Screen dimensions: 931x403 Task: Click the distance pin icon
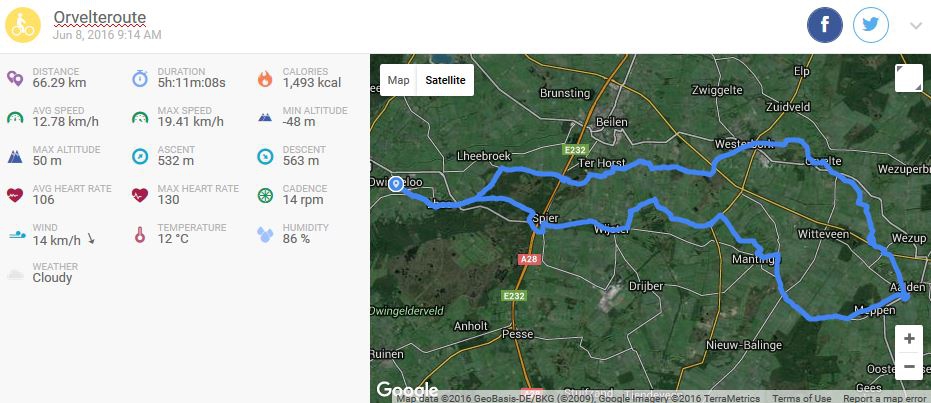[15, 78]
